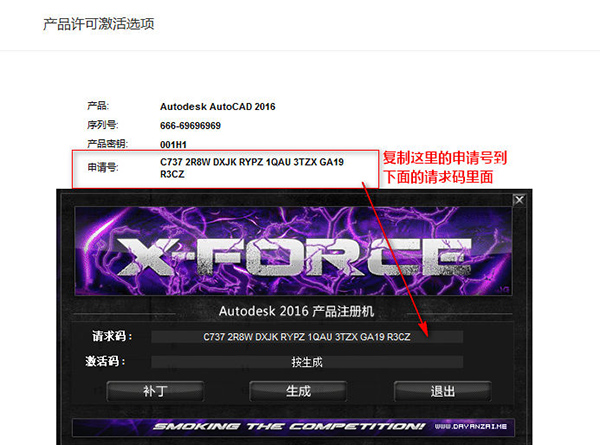This screenshot has width=600, height=445.
Task: Click the 退出 button
Action: (x=442, y=391)
